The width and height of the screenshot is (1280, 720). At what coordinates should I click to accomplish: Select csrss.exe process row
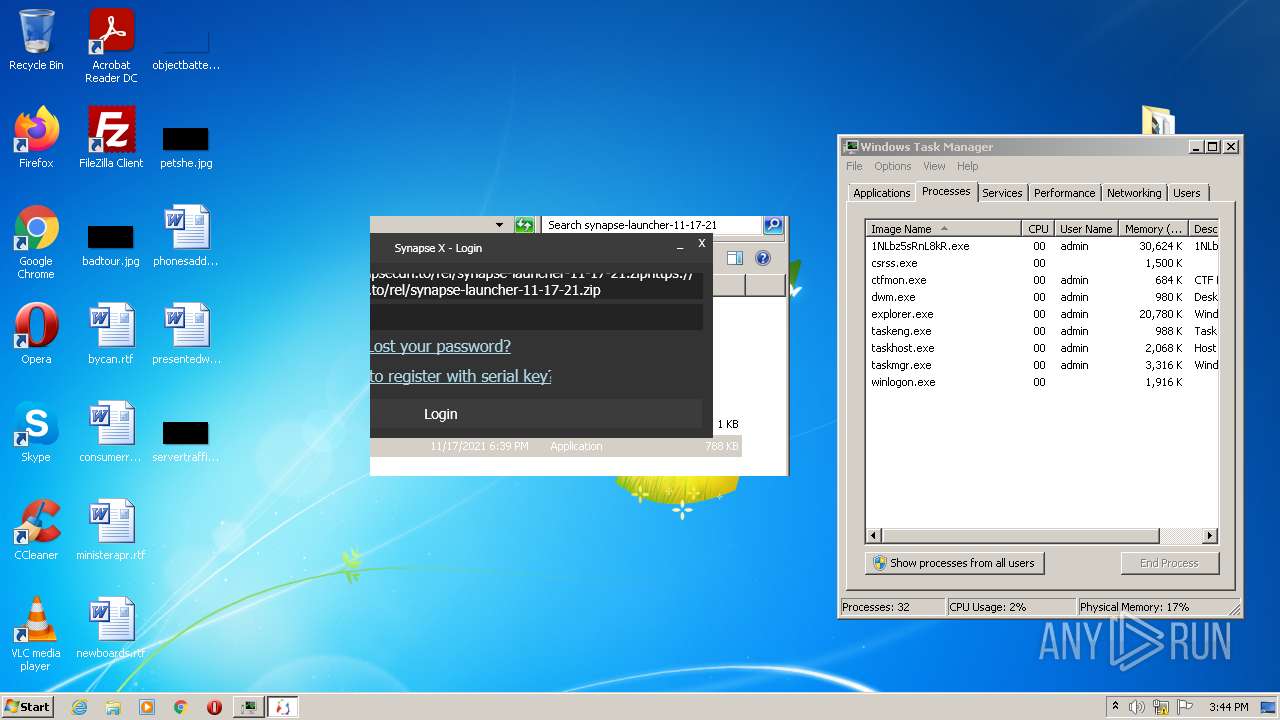(x=1041, y=263)
